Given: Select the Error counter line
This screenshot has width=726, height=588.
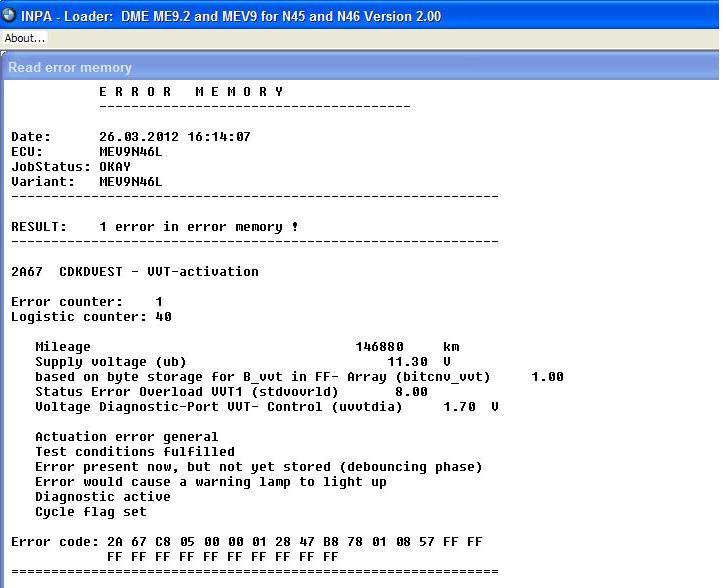Looking at the screenshot, I should pos(86,302).
